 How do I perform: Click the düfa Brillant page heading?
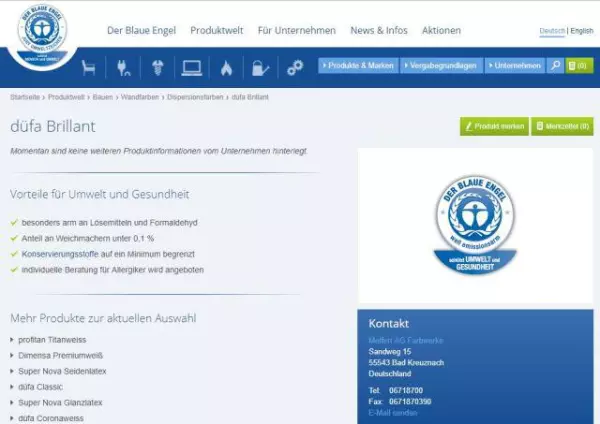[x=53, y=126]
